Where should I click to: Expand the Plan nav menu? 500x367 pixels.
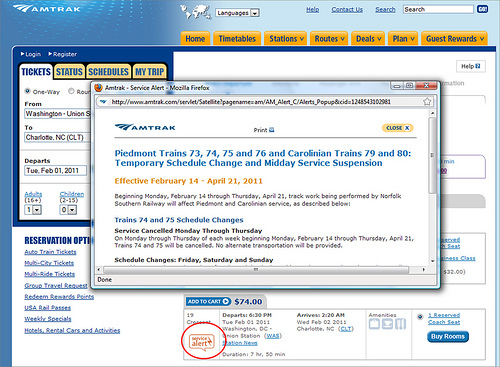click(x=403, y=39)
